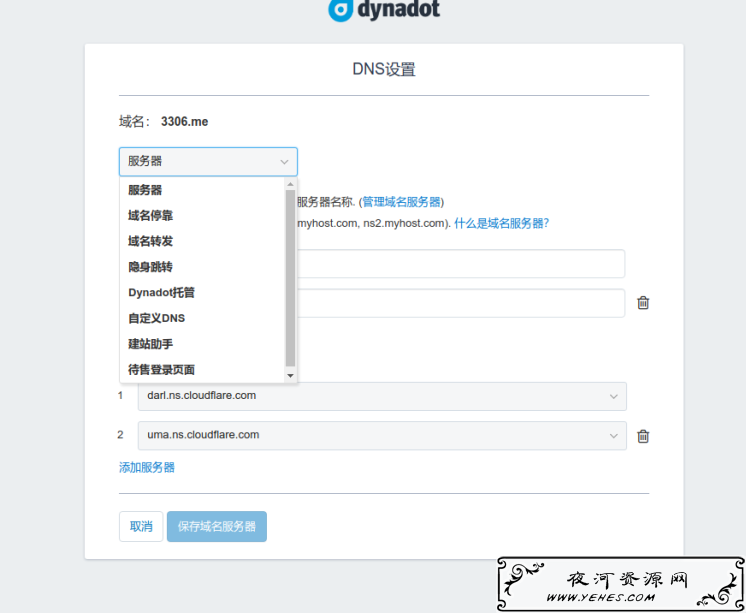
Task: Expand the darl.ns.cloudflare.com dropdown
Action: click(x=382, y=396)
